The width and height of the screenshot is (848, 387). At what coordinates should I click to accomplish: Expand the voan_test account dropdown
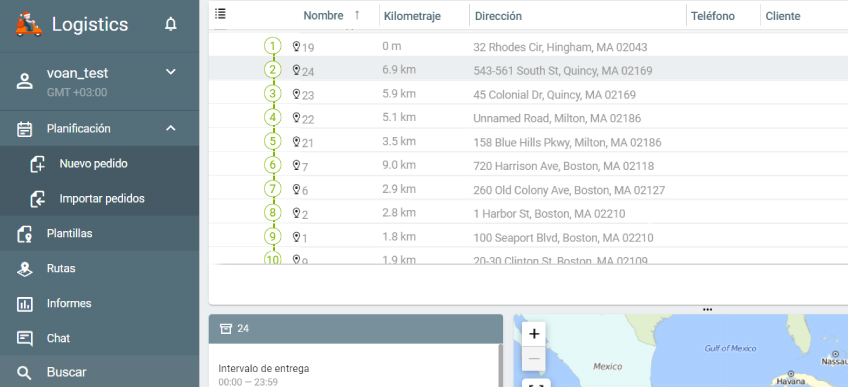(171, 72)
